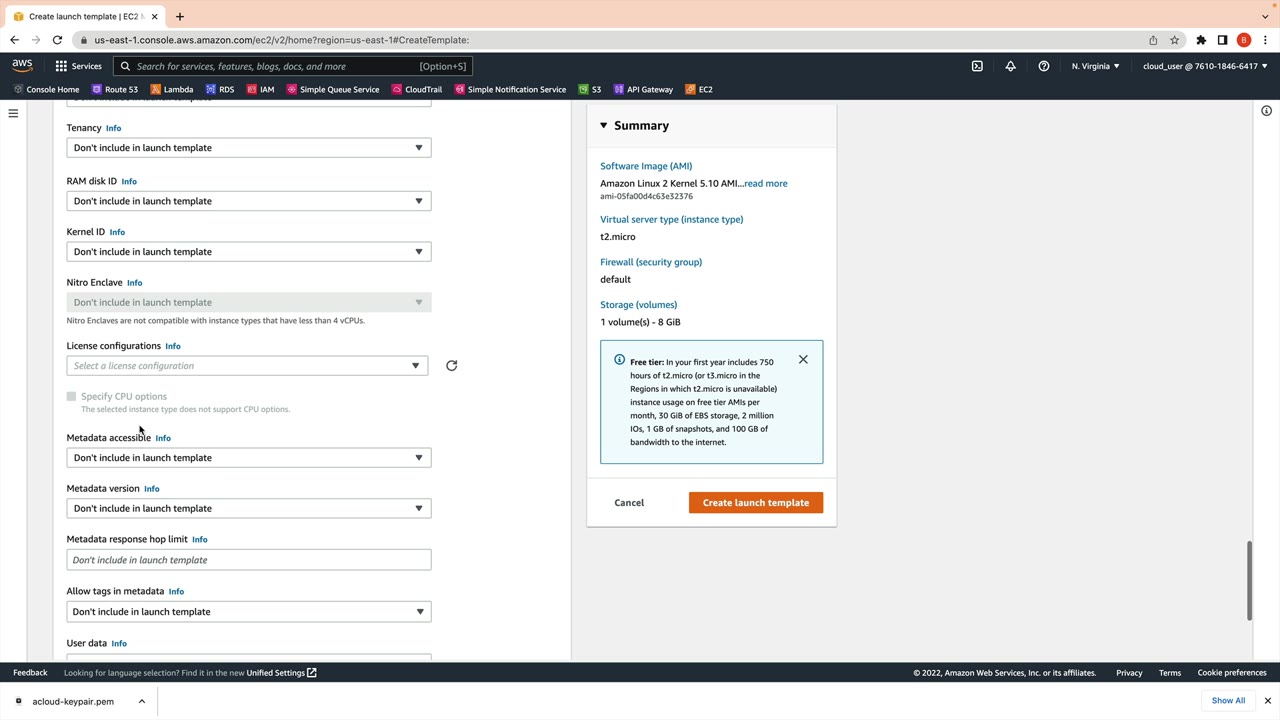
Task: Open the Software Image (AMI) summary link
Action: (646, 166)
